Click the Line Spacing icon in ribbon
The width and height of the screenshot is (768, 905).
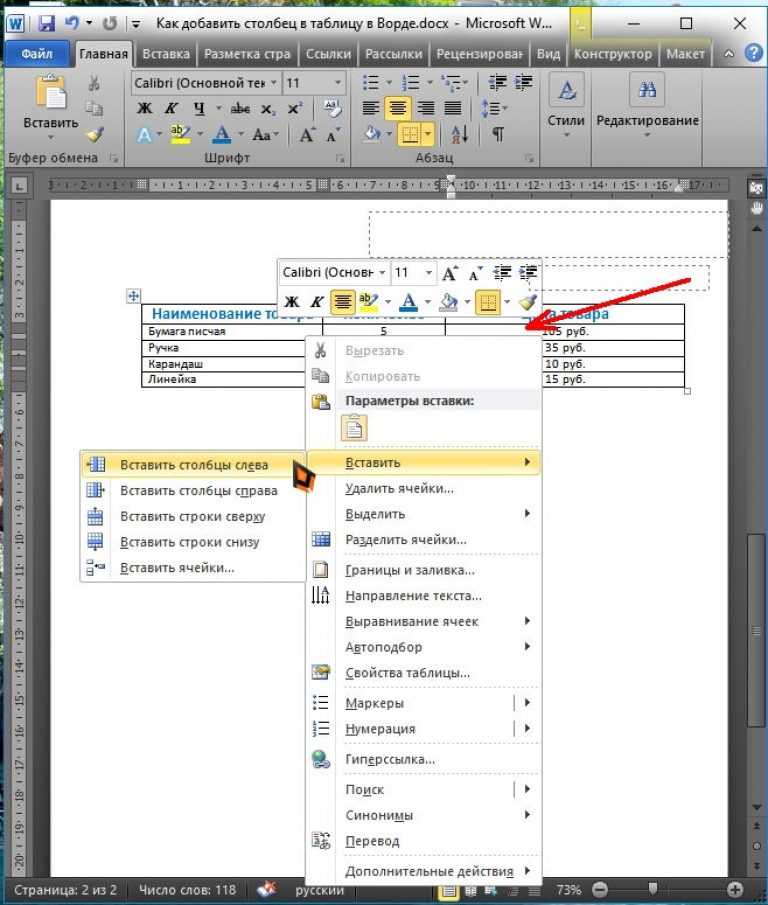491,108
